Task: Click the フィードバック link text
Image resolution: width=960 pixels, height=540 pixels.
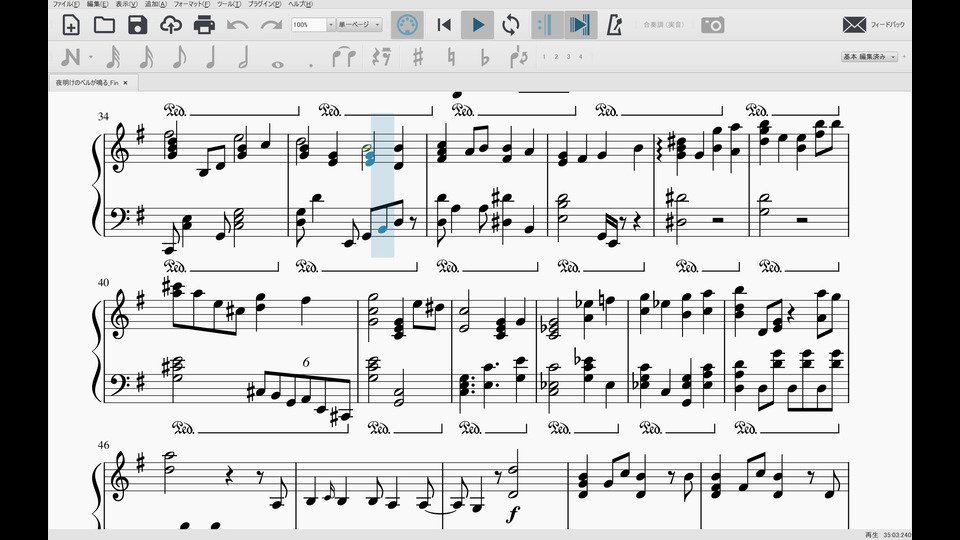Action: 887,25
